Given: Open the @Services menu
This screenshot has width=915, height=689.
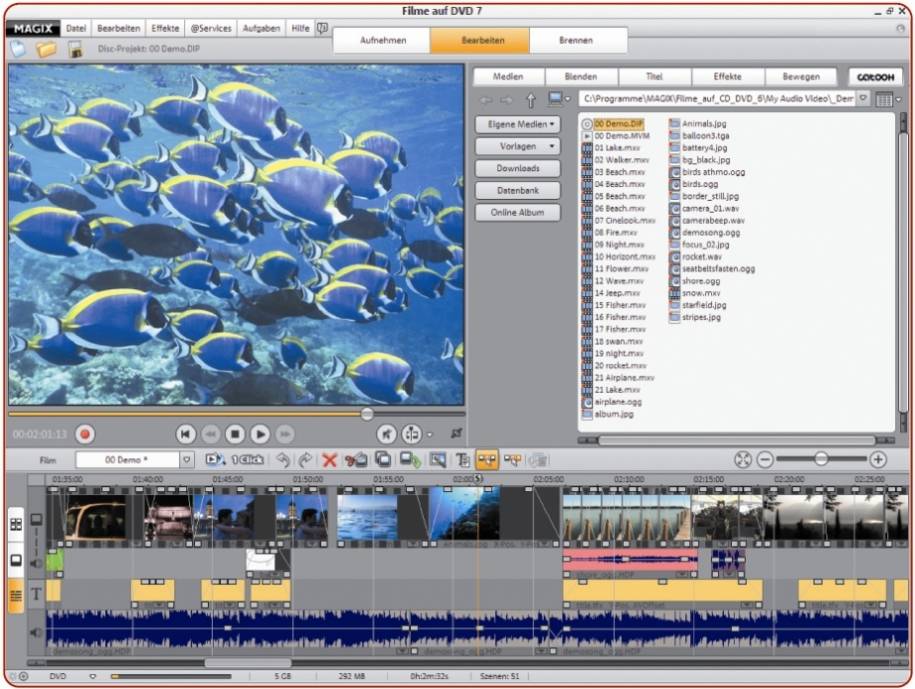Looking at the screenshot, I should (x=211, y=28).
